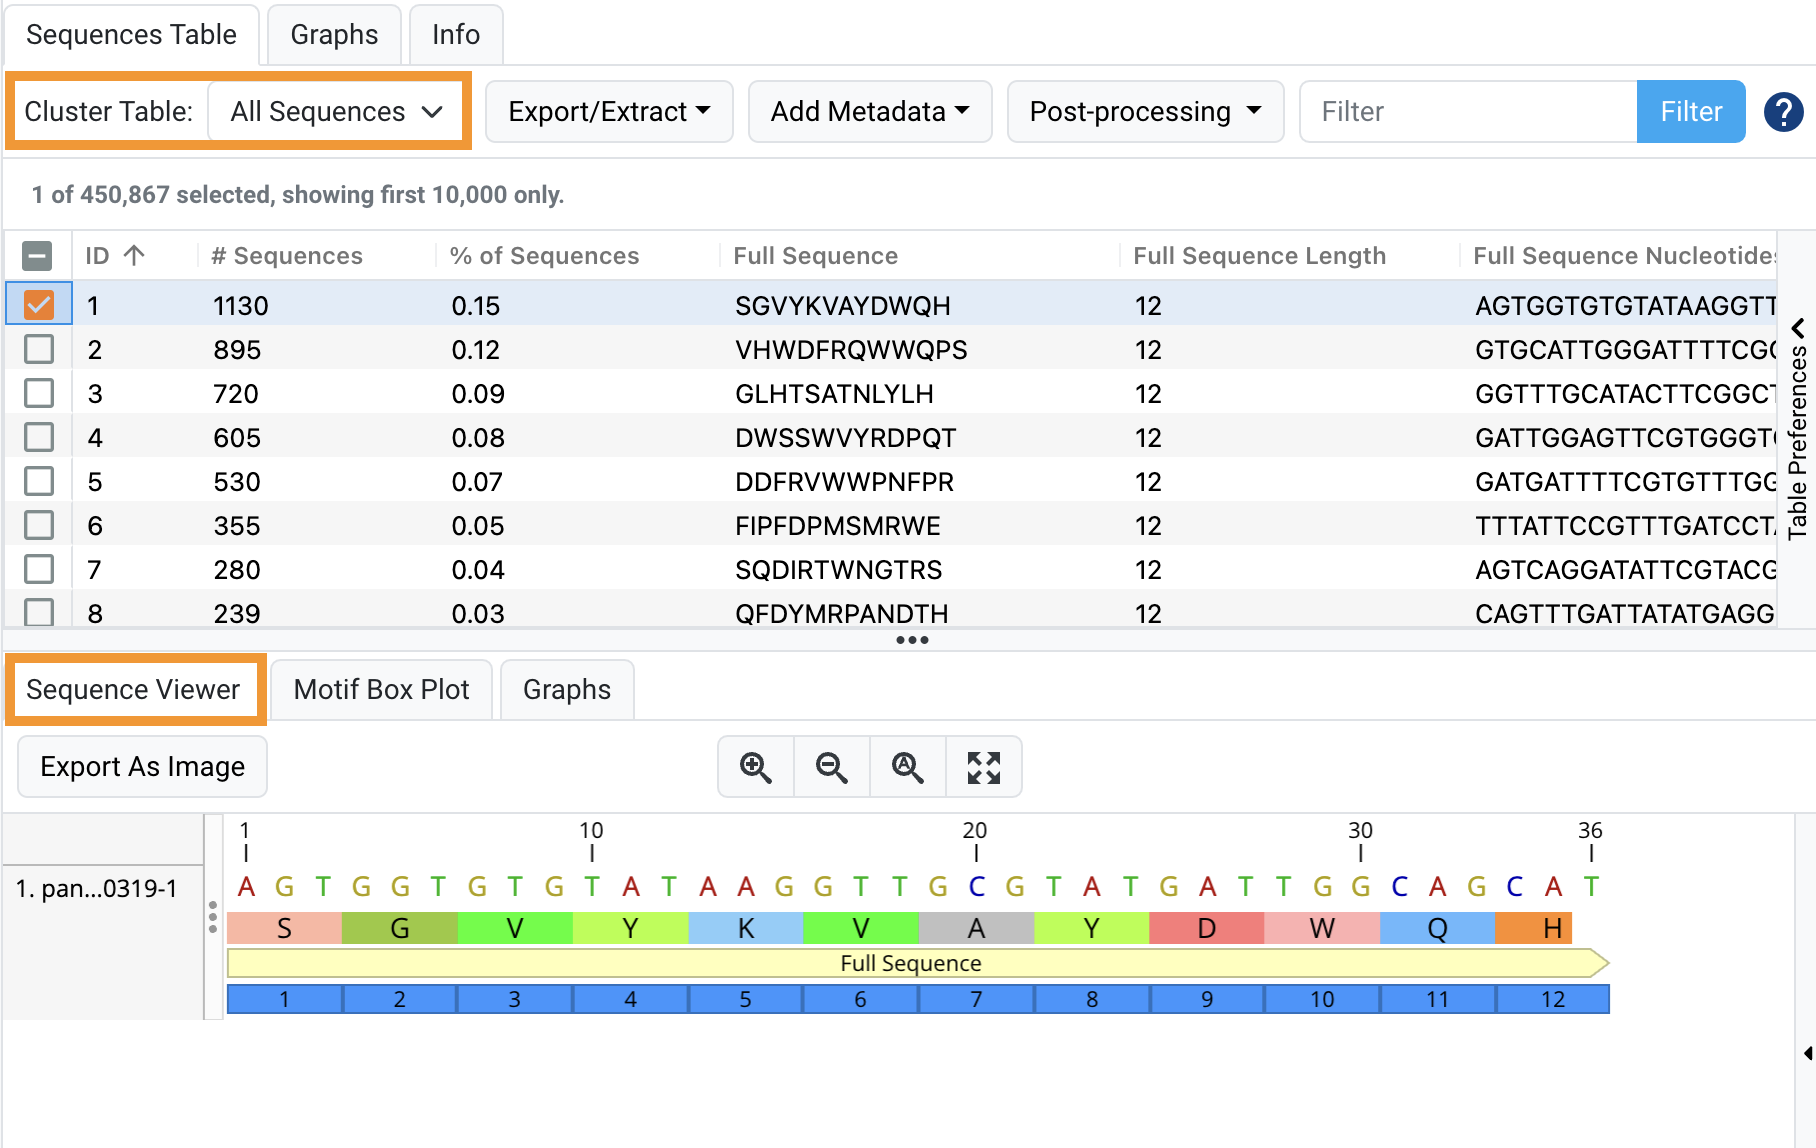Click the blue K amino acid block

(x=746, y=928)
